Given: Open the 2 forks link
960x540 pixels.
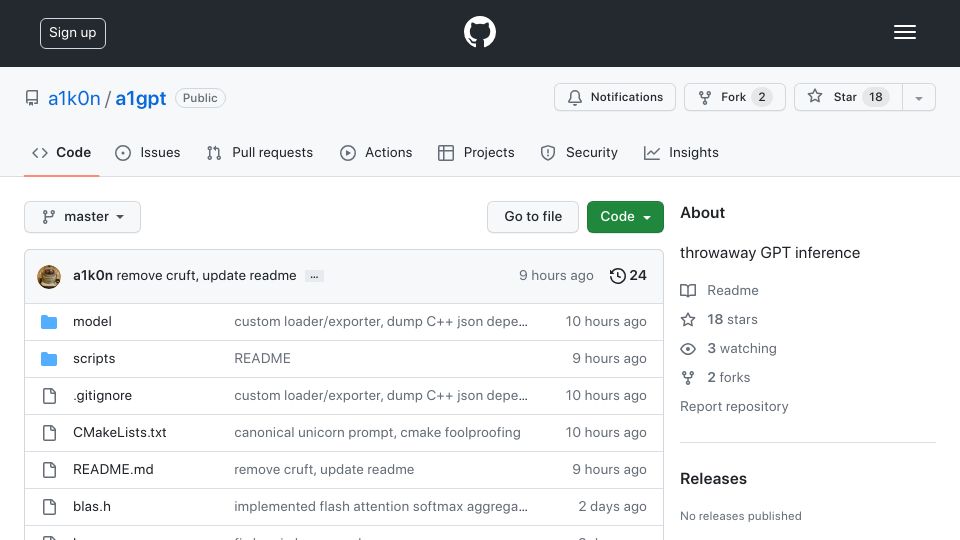Looking at the screenshot, I should tap(729, 378).
